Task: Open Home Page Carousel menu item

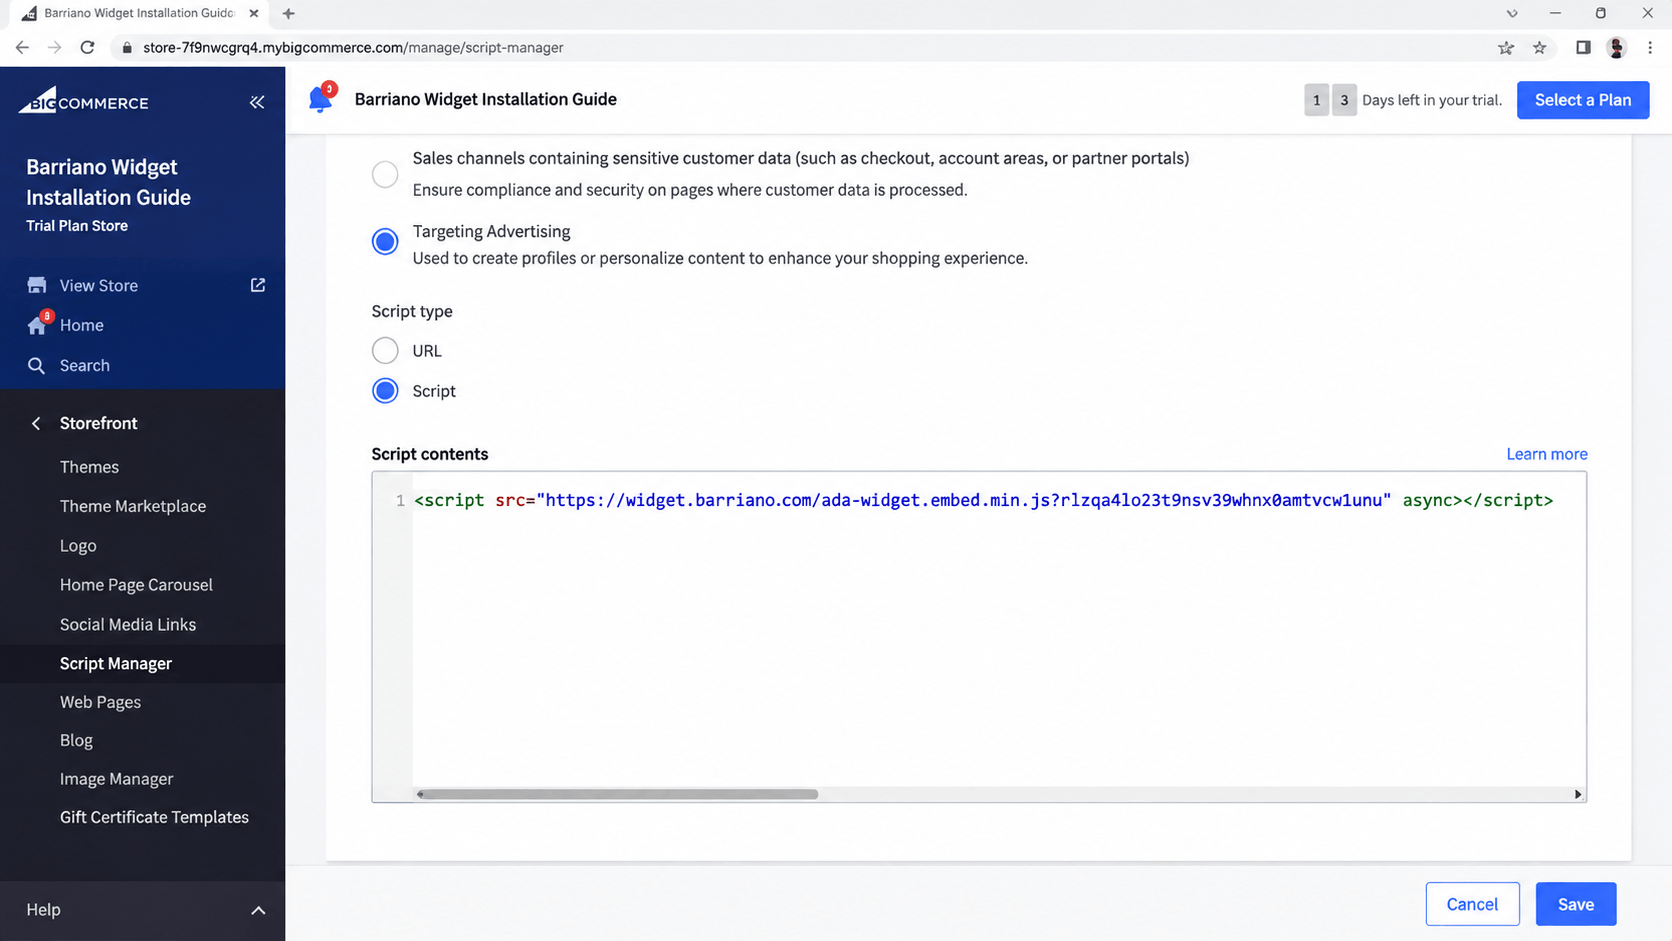Action: 136,585
